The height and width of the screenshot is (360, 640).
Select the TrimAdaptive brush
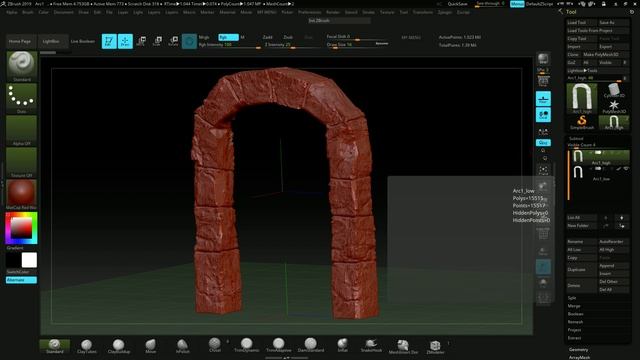click(278, 345)
